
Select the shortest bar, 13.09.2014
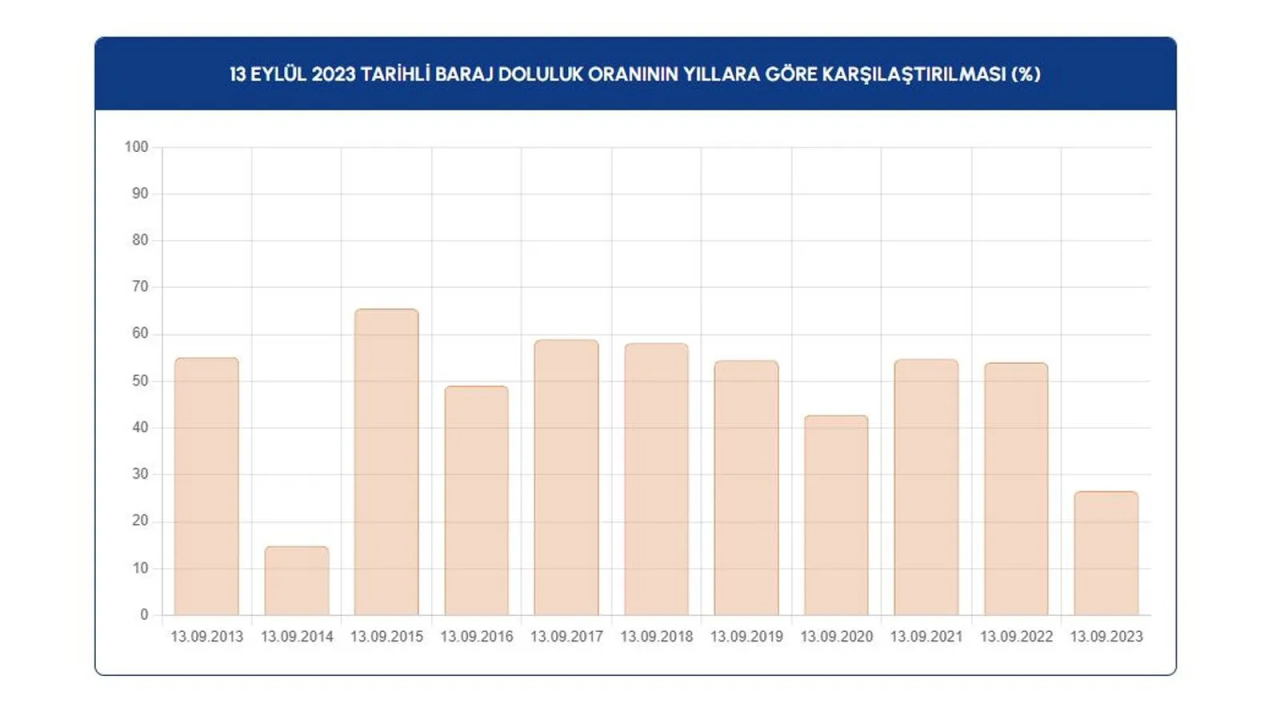pyautogui.click(x=296, y=581)
